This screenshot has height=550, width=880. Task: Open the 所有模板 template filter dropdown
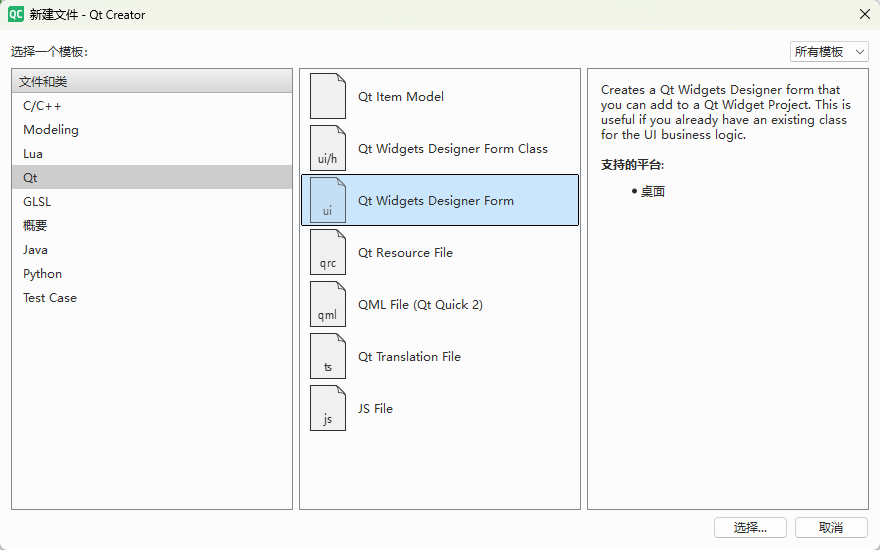click(829, 52)
